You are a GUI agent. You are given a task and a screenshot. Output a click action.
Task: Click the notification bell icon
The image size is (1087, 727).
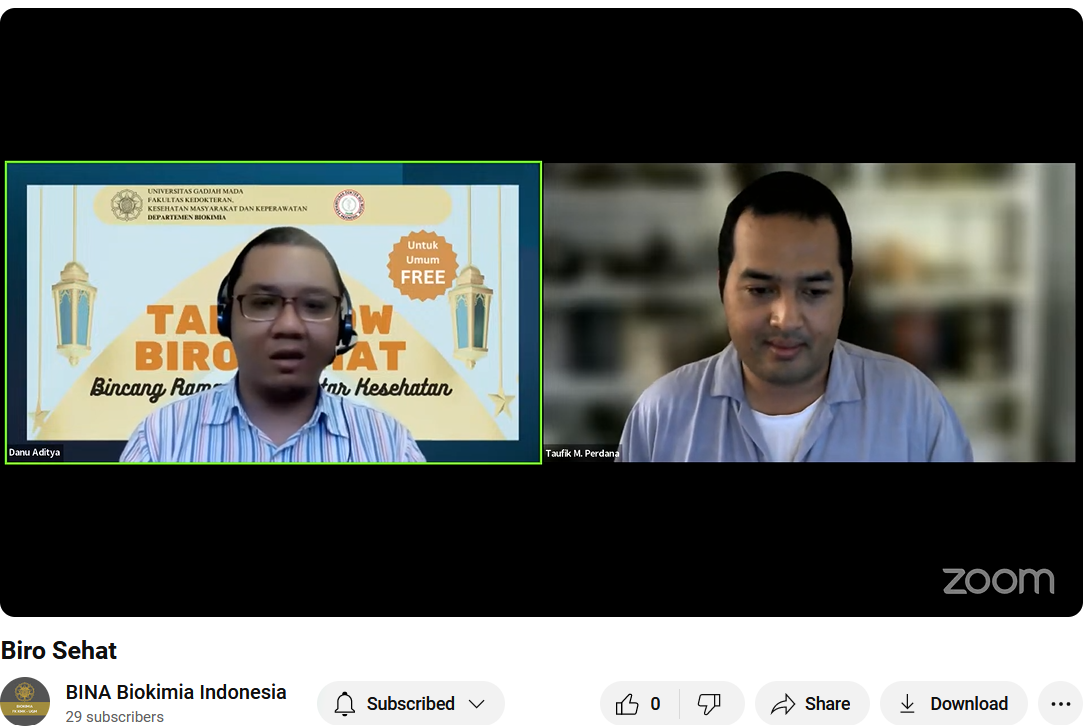345,704
